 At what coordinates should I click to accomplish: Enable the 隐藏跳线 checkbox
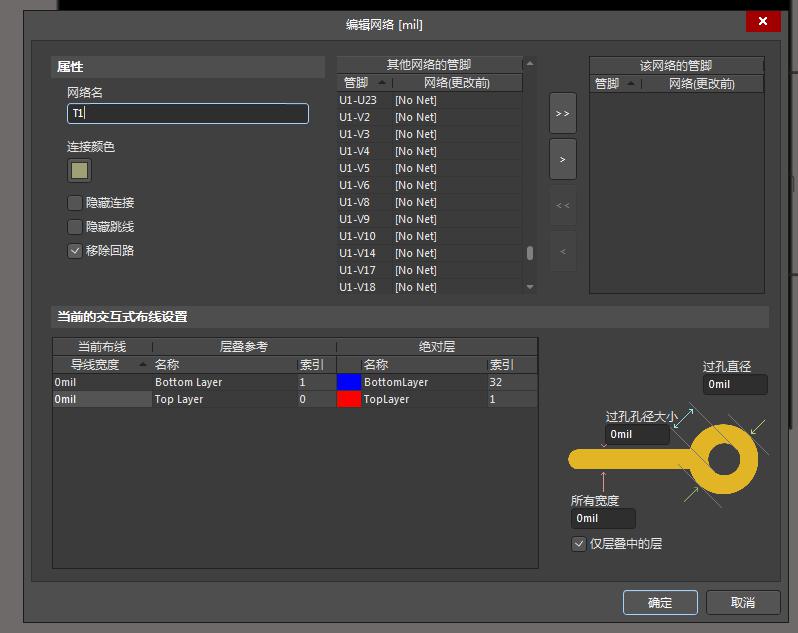click(x=75, y=227)
